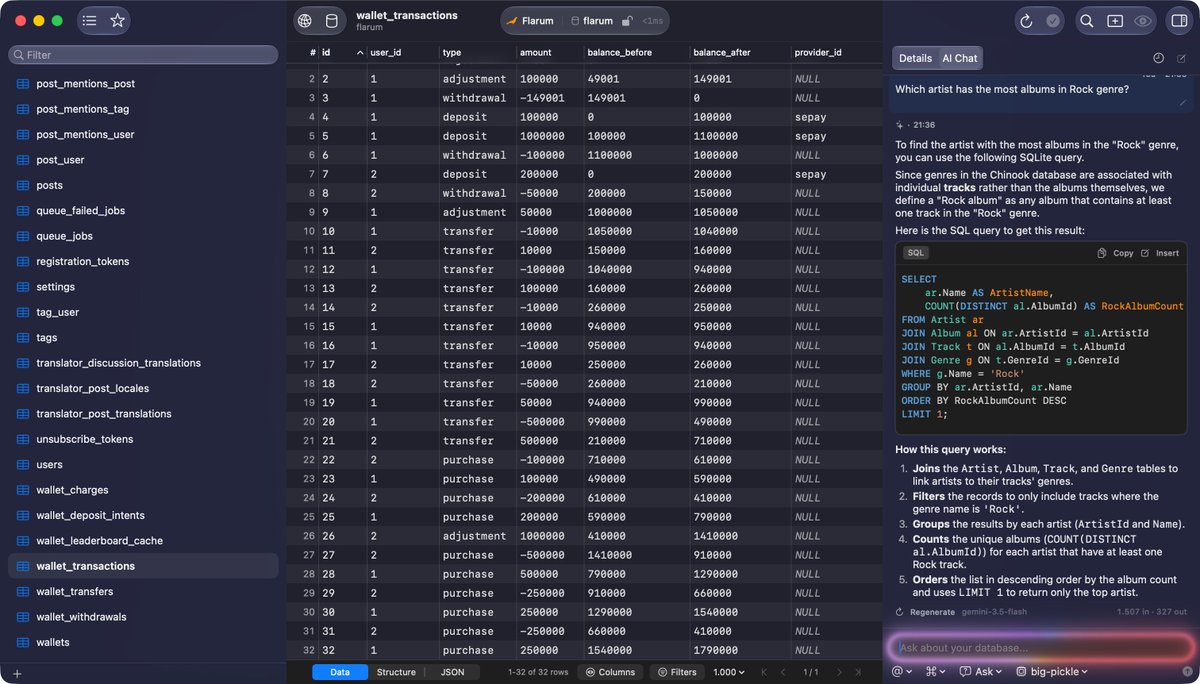Click the new query tab icon
The height and width of the screenshot is (684, 1200).
click(x=1115, y=20)
